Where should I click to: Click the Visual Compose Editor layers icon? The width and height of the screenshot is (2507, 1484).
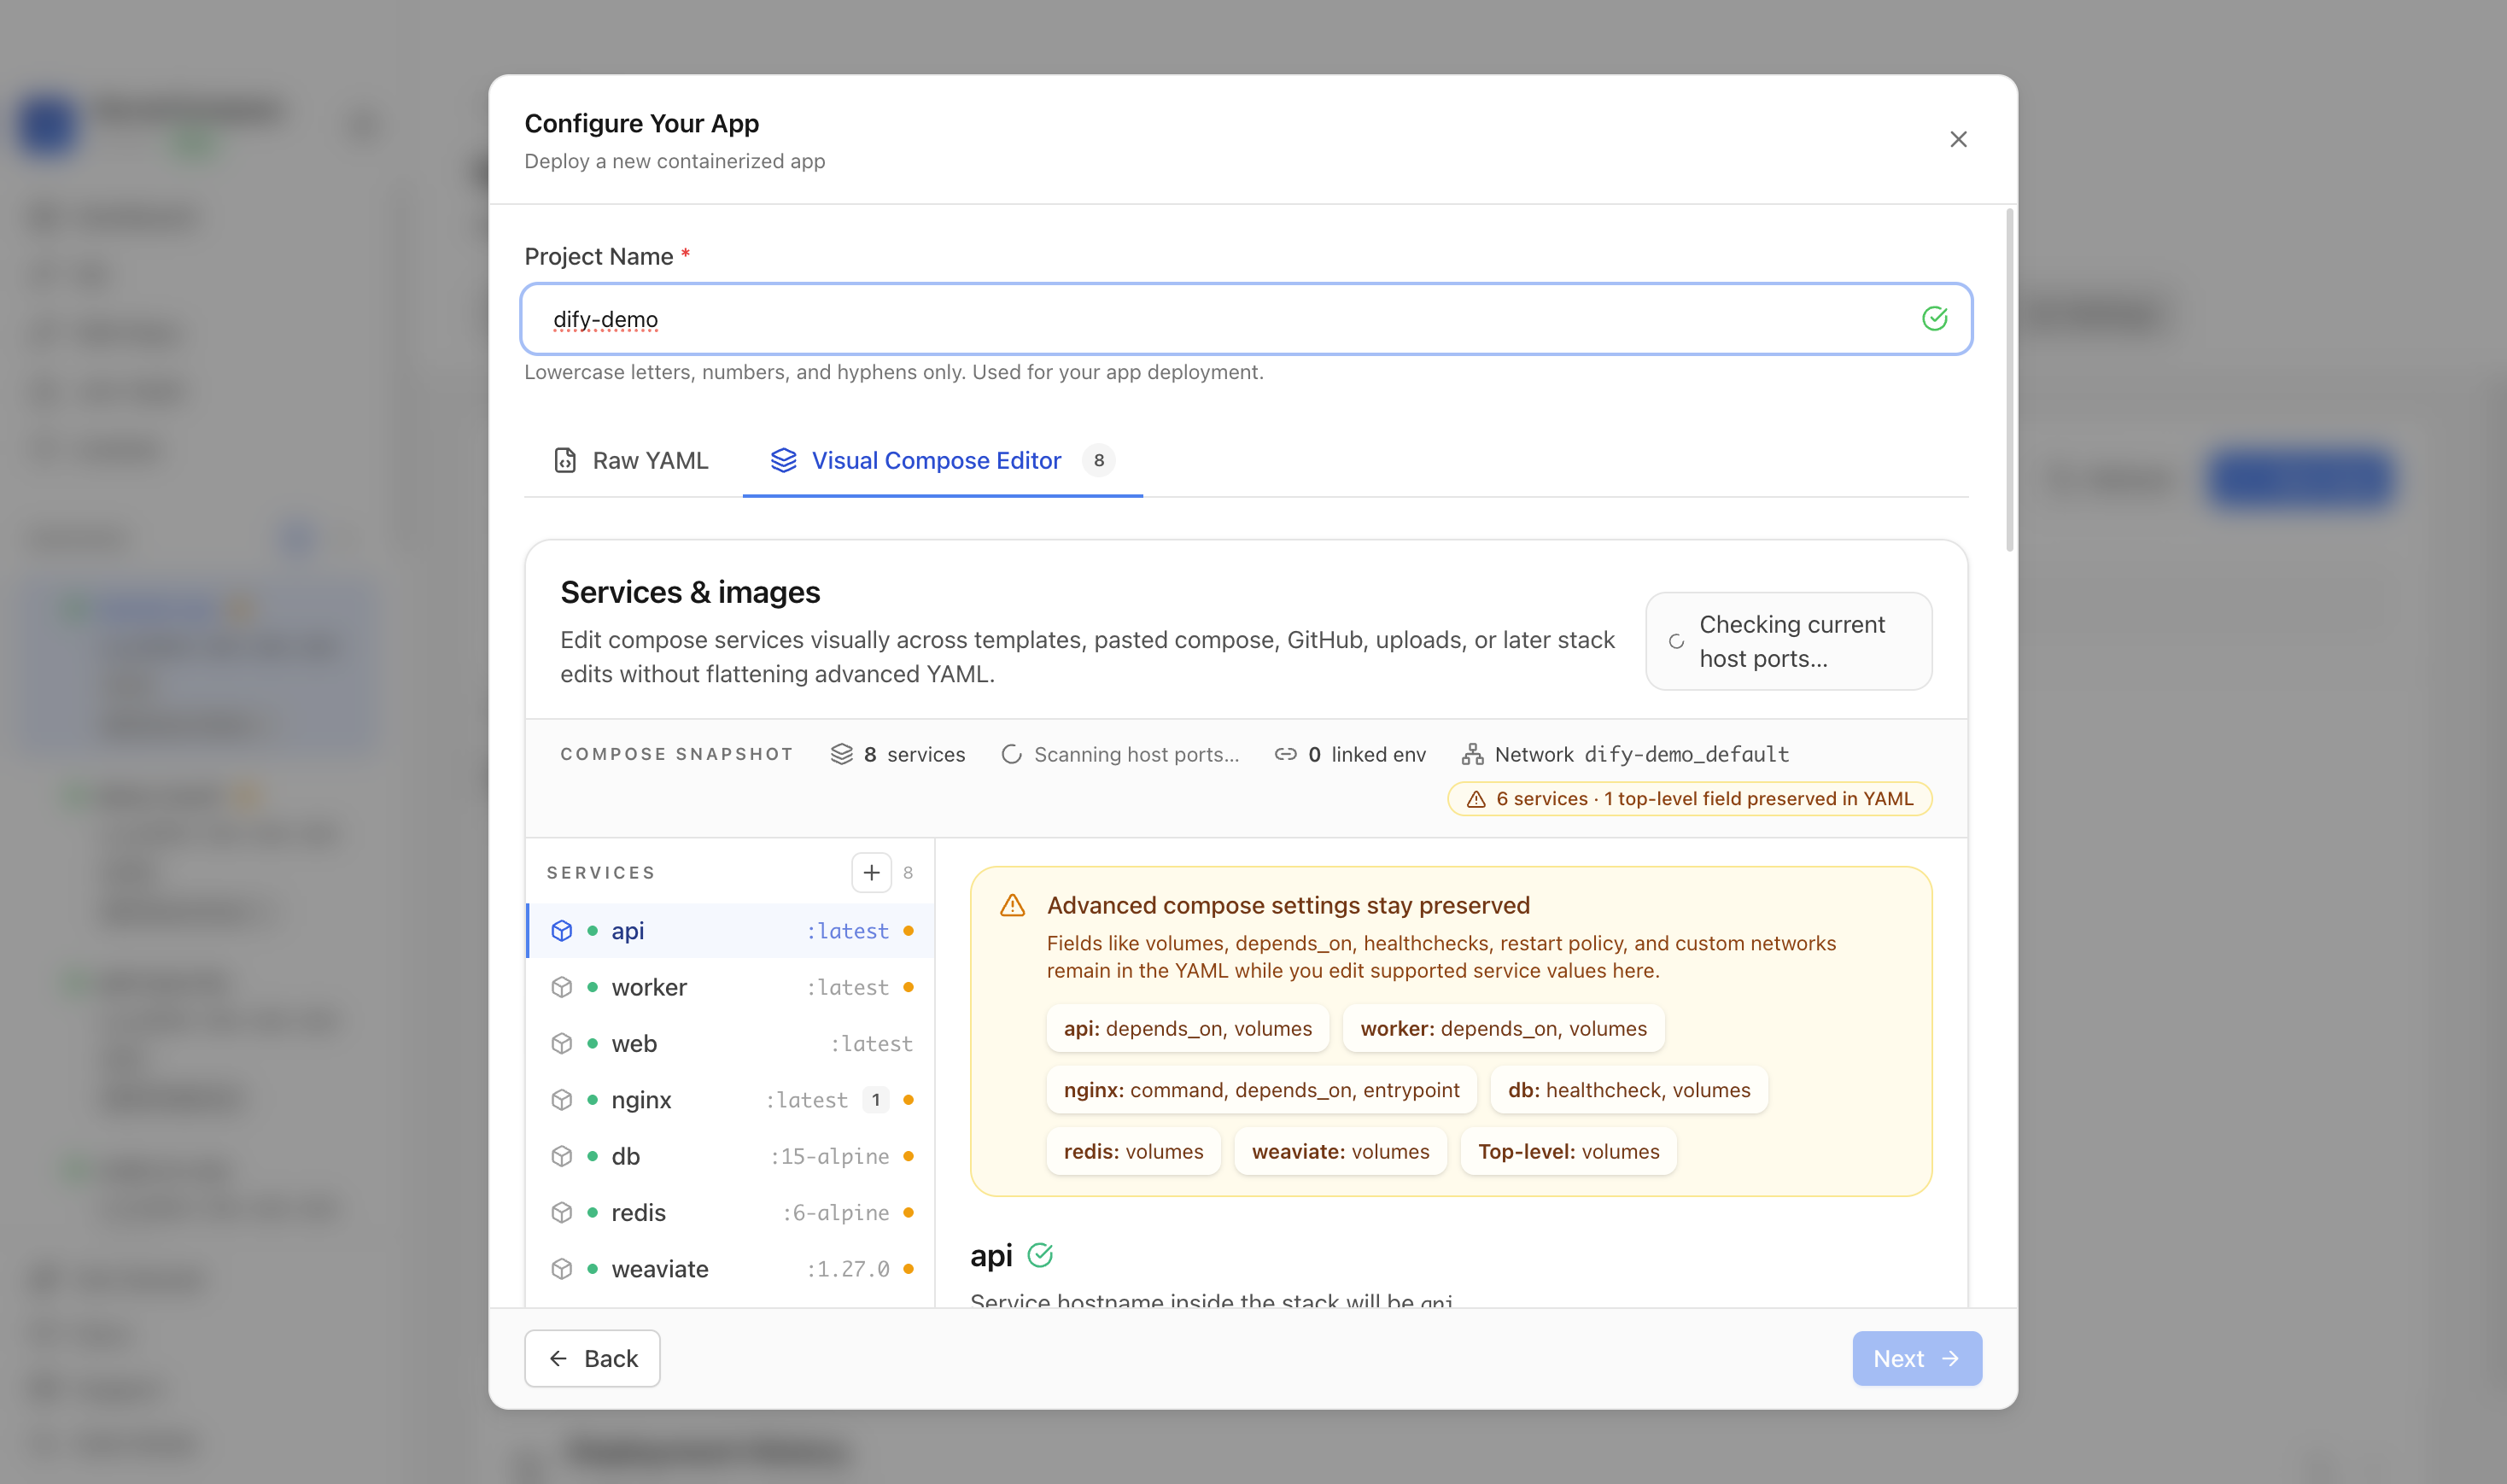tap(784, 460)
